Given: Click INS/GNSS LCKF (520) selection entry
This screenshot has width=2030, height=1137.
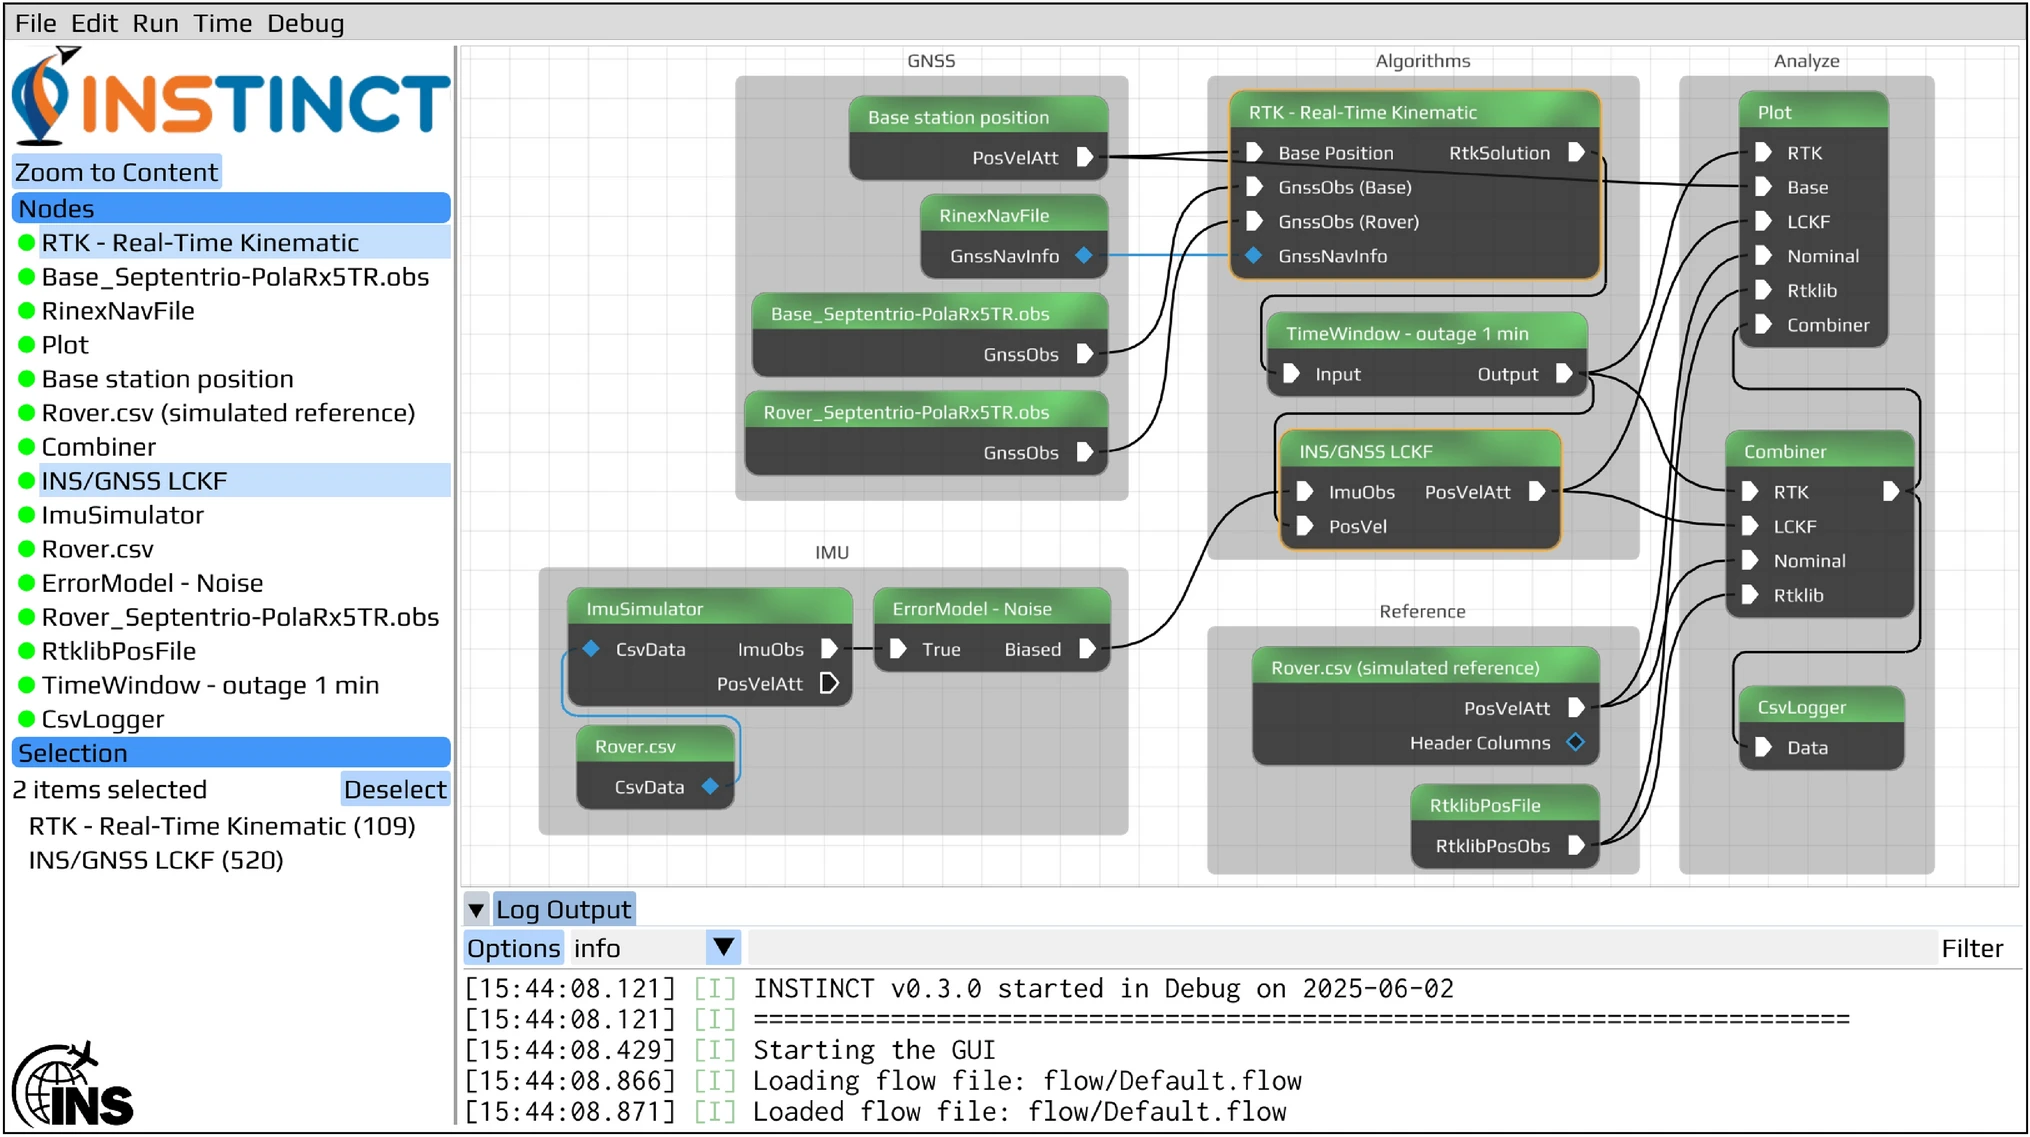Looking at the screenshot, I should click(x=156, y=860).
